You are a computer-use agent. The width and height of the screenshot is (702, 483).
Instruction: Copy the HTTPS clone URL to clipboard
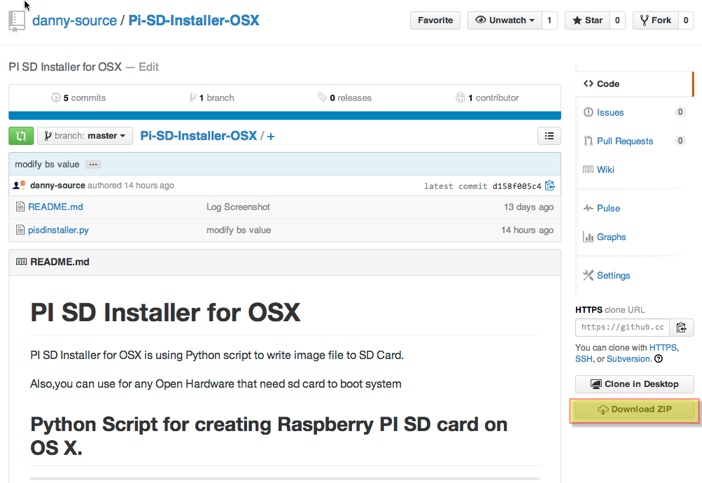click(x=682, y=327)
